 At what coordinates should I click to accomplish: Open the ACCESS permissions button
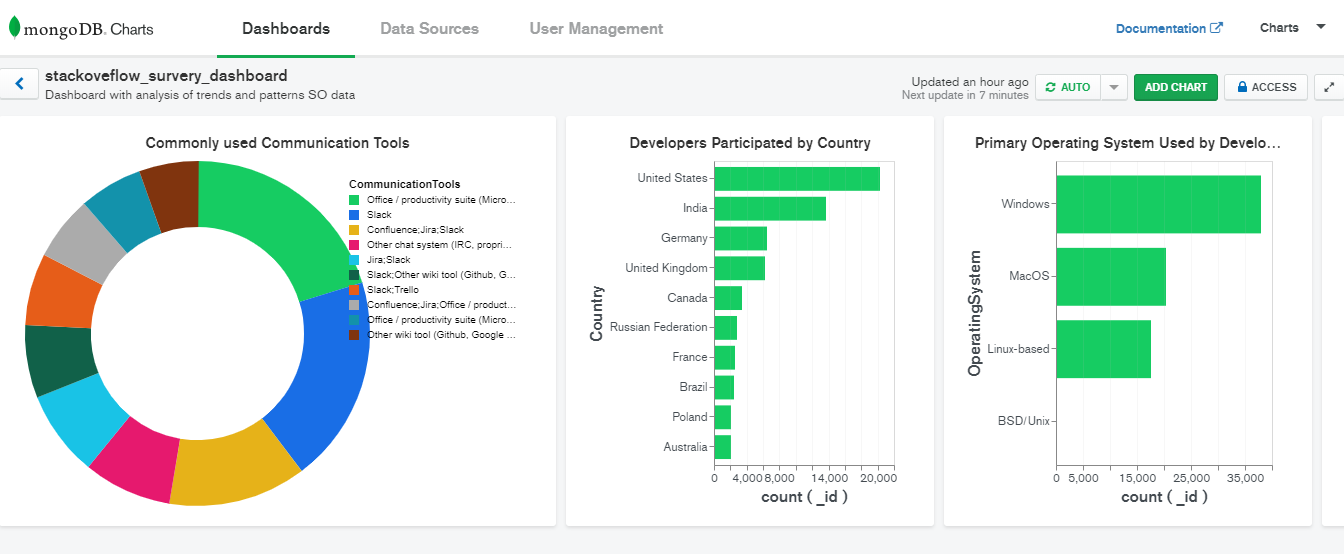[x=1266, y=87]
